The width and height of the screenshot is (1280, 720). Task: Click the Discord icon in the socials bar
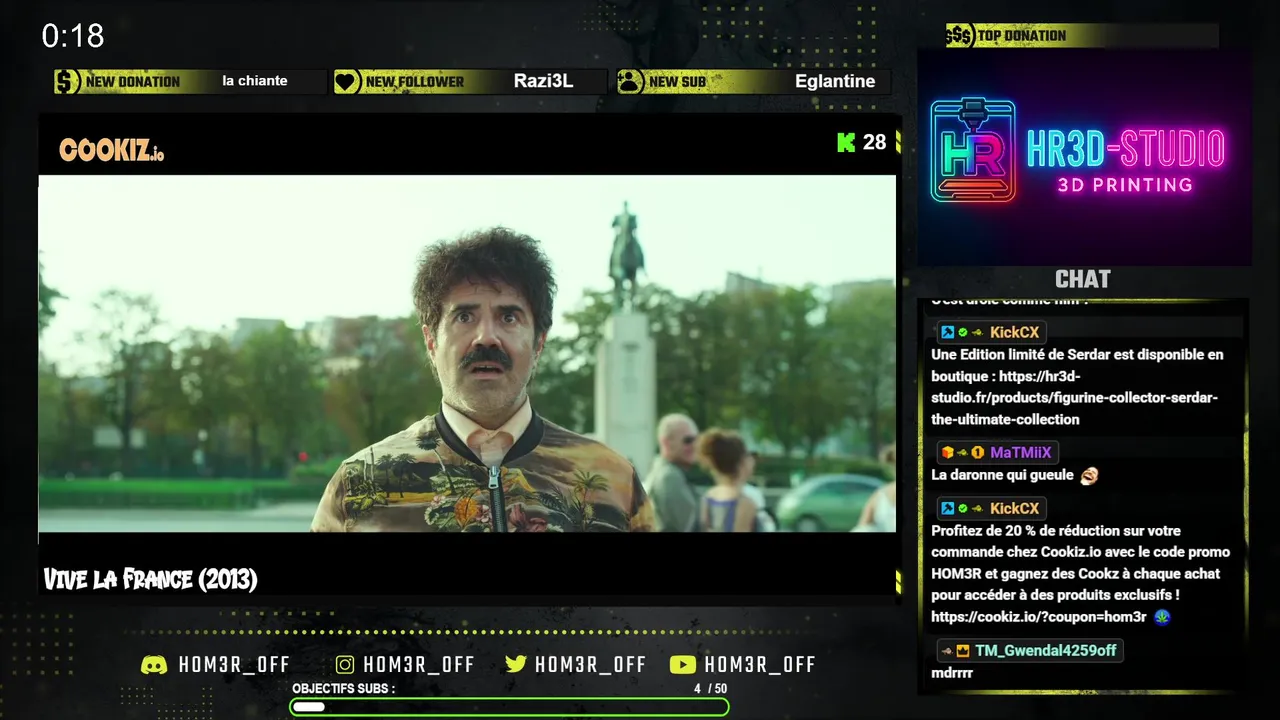[154, 665]
